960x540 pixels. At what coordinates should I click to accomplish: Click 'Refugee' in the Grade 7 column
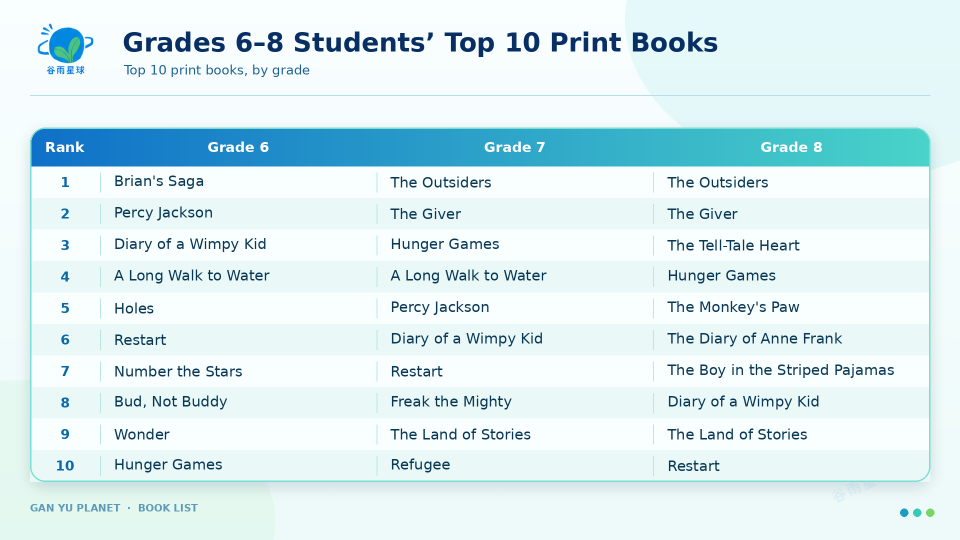click(420, 465)
